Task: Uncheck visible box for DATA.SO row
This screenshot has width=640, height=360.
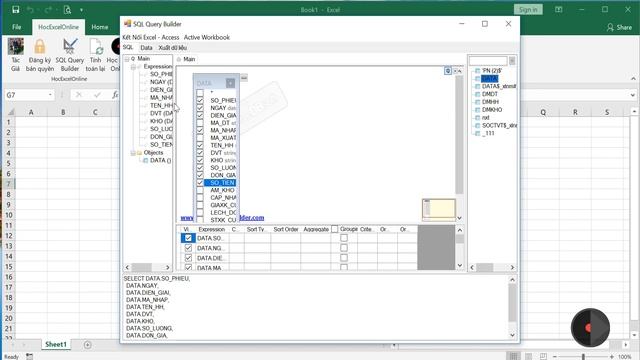Action: point(188,238)
